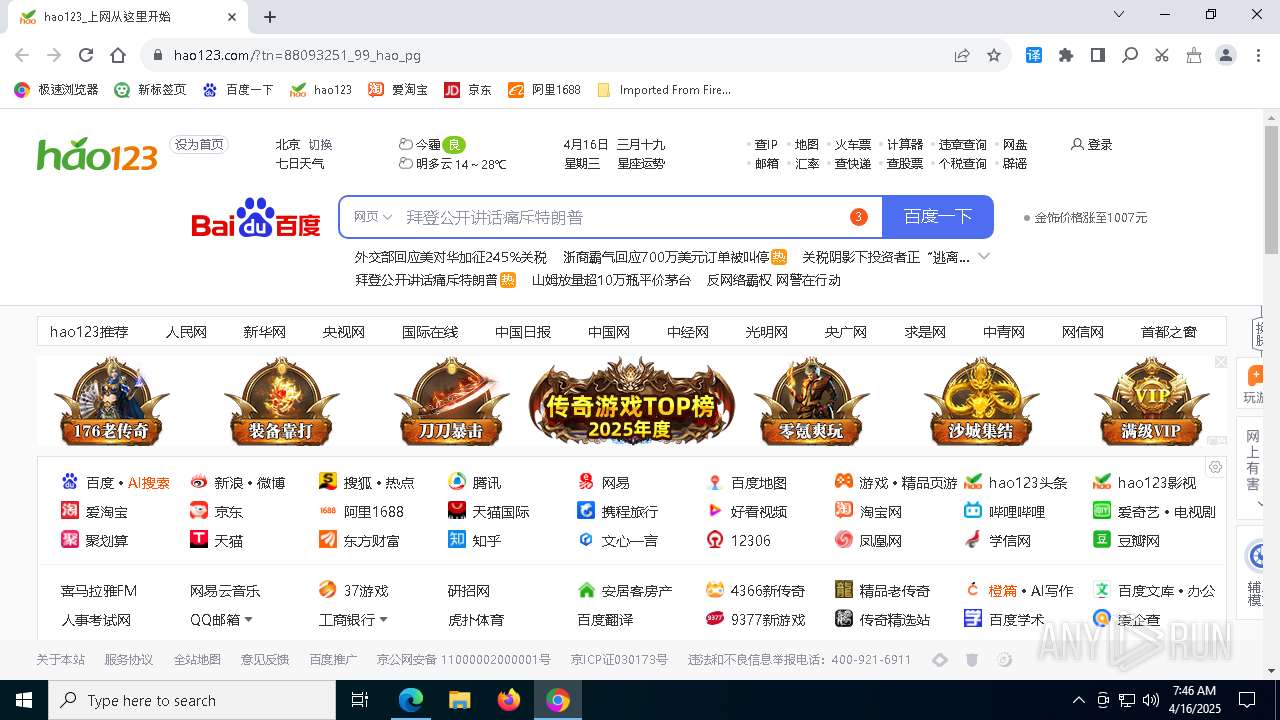Open the extensions puzzle icon
This screenshot has width=1280, height=720.
[x=1066, y=55]
